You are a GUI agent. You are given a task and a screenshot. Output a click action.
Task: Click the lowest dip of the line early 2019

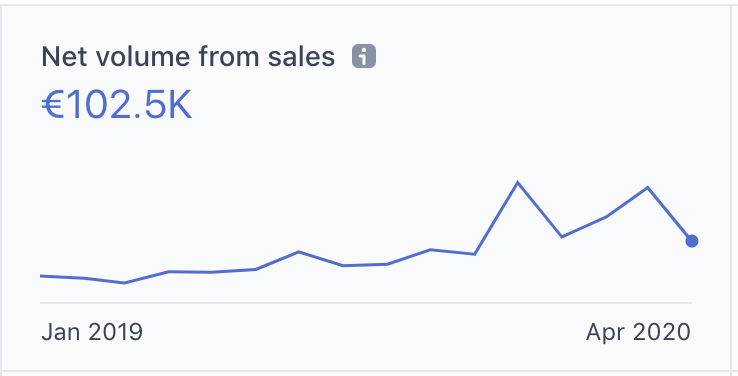[x=124, y=283]
